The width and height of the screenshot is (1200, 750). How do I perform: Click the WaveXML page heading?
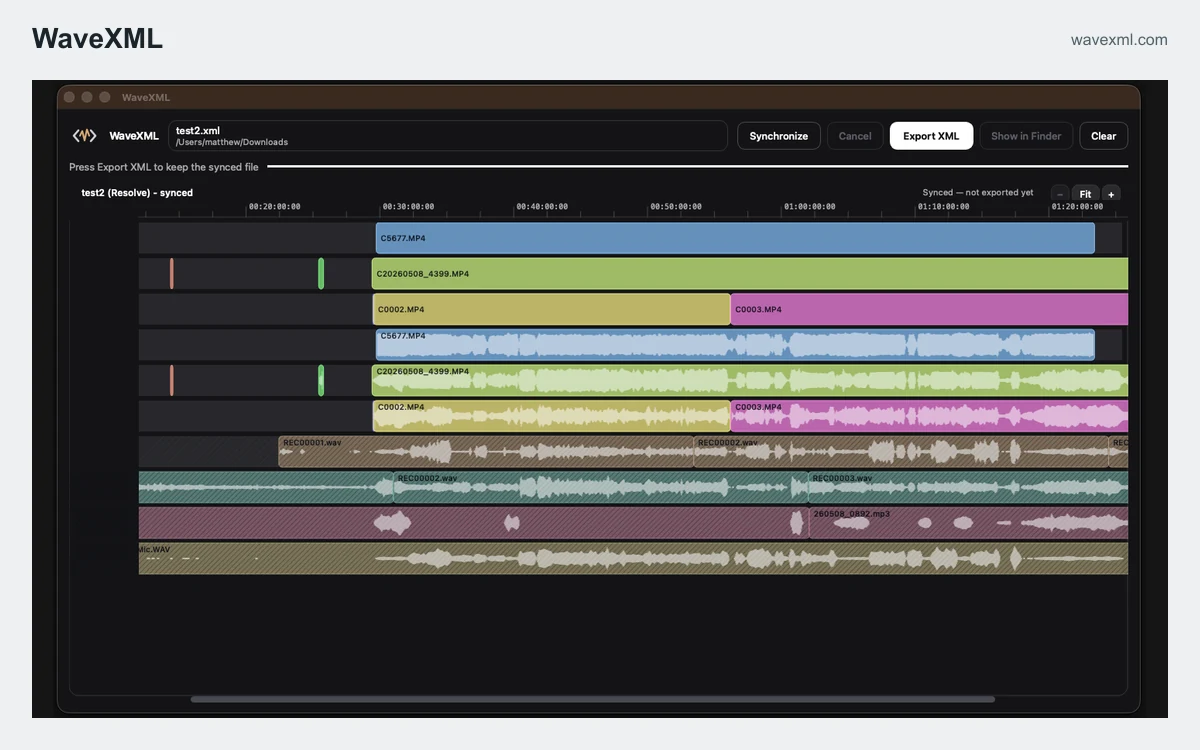point(97,39)
